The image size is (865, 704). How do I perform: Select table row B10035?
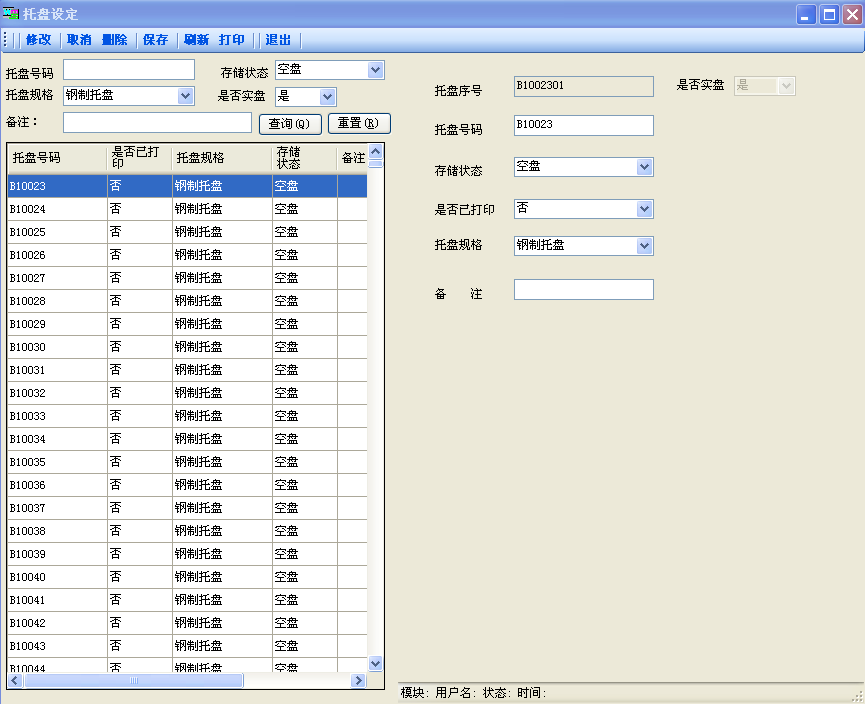(x=188, y=462)
